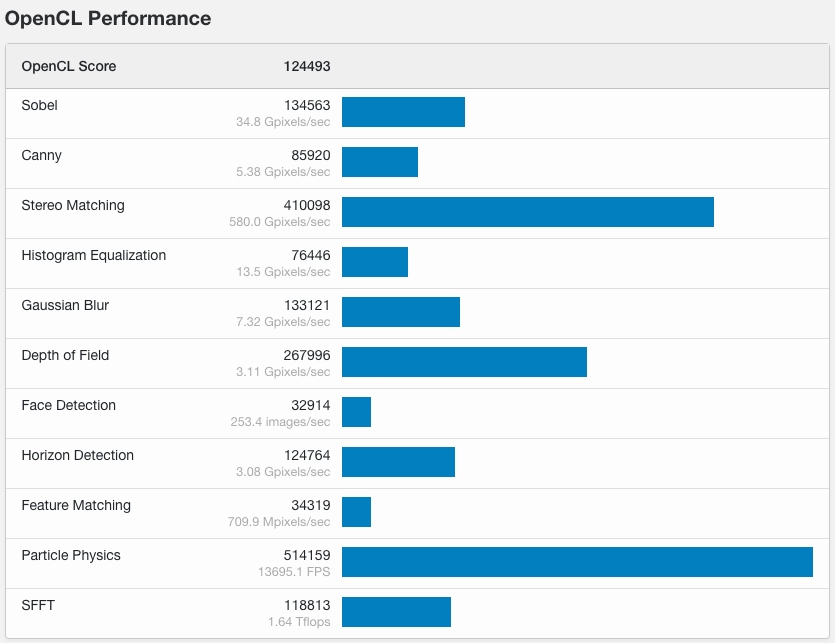Click the Depth of Field score 267996

point(306,356)
